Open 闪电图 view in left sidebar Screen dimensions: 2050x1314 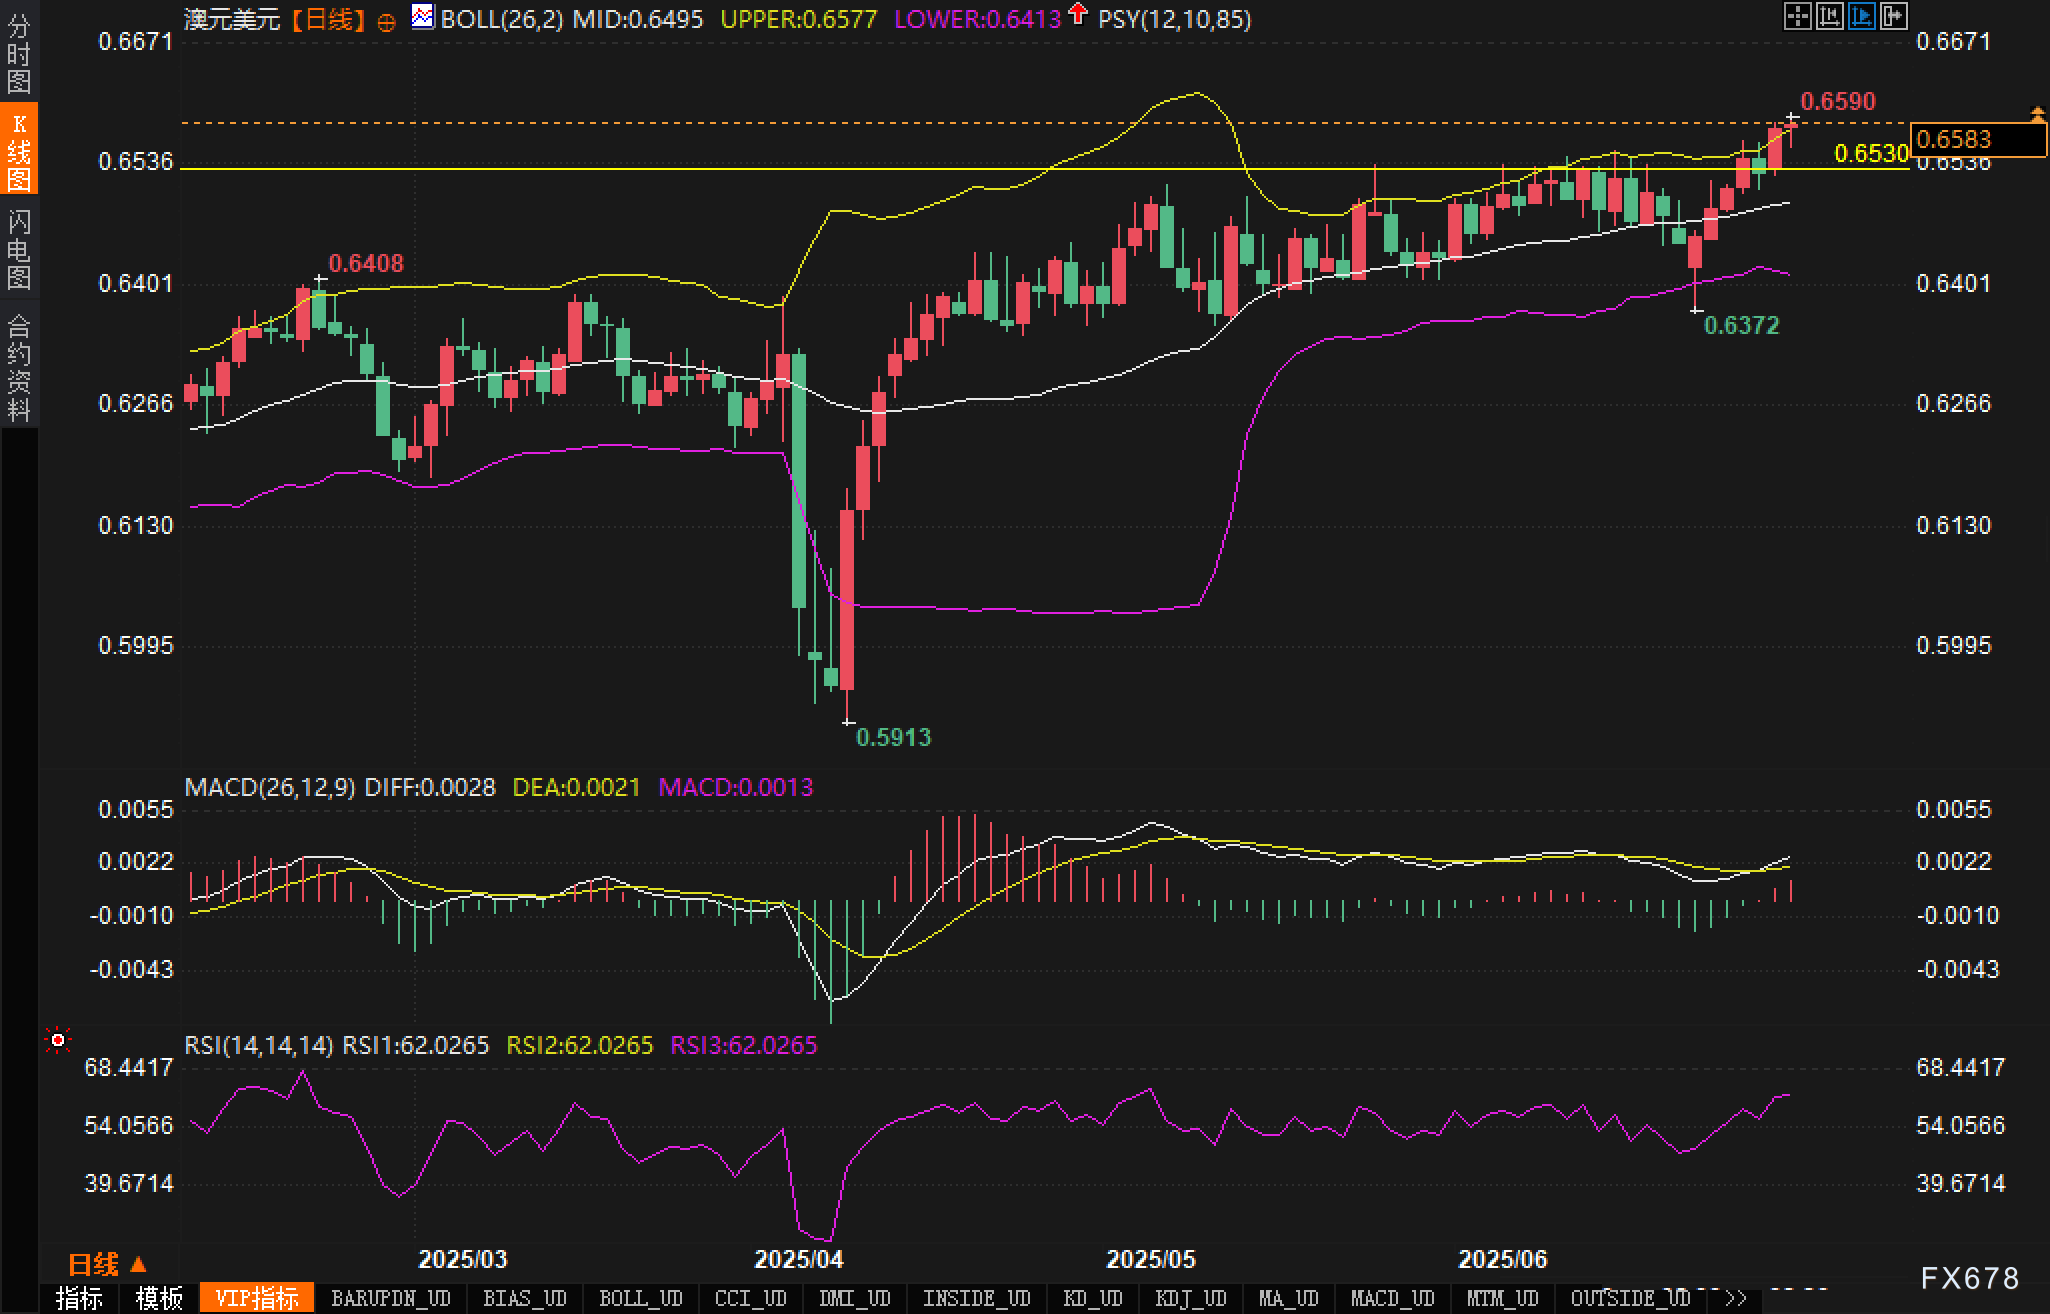(x=19, y=249)
